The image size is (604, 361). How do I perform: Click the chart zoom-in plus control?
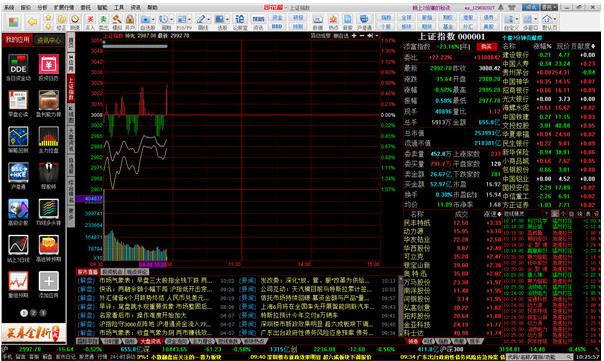[x=354, y=36]
